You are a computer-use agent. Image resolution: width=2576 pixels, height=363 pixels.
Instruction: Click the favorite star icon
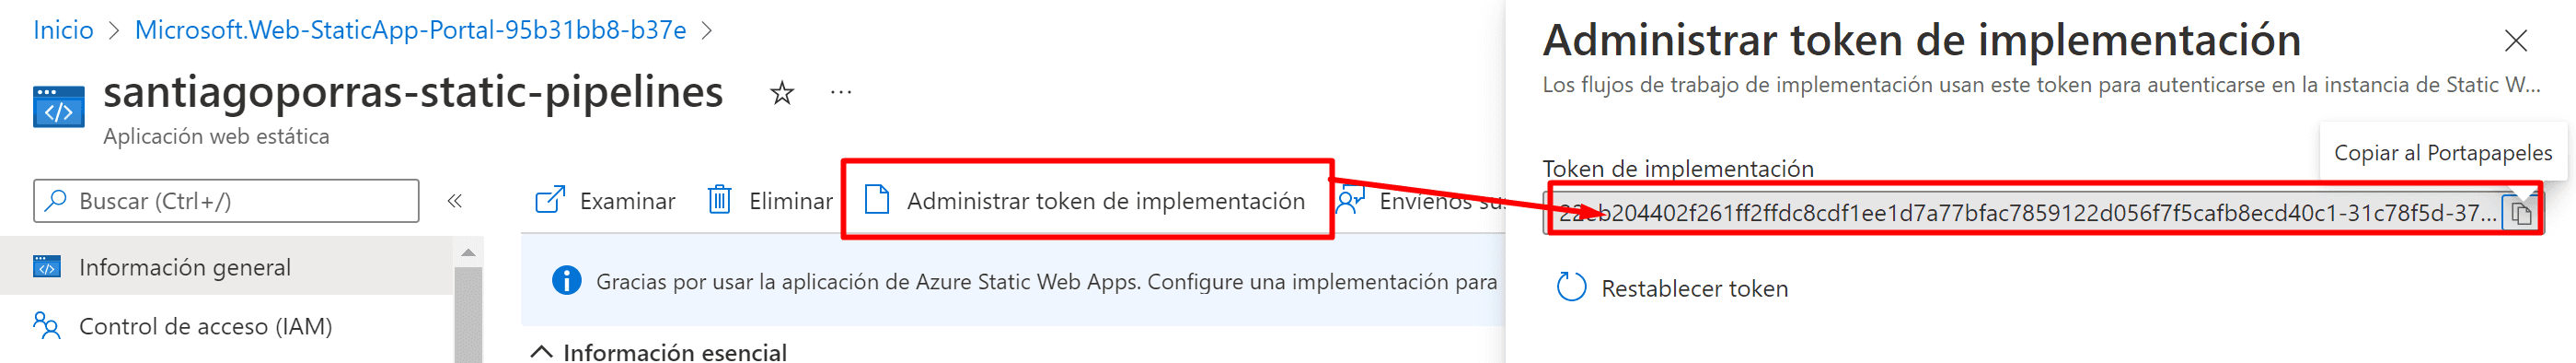[x=782, y=94]
